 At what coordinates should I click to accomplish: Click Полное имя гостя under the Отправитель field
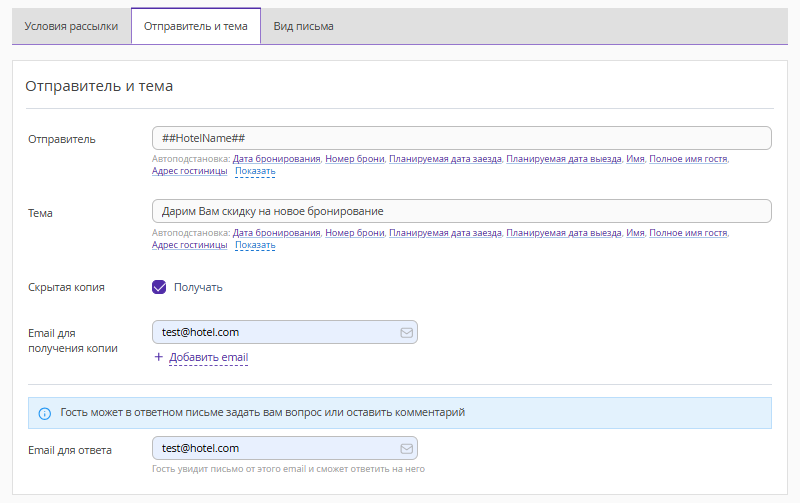[688, 159]
